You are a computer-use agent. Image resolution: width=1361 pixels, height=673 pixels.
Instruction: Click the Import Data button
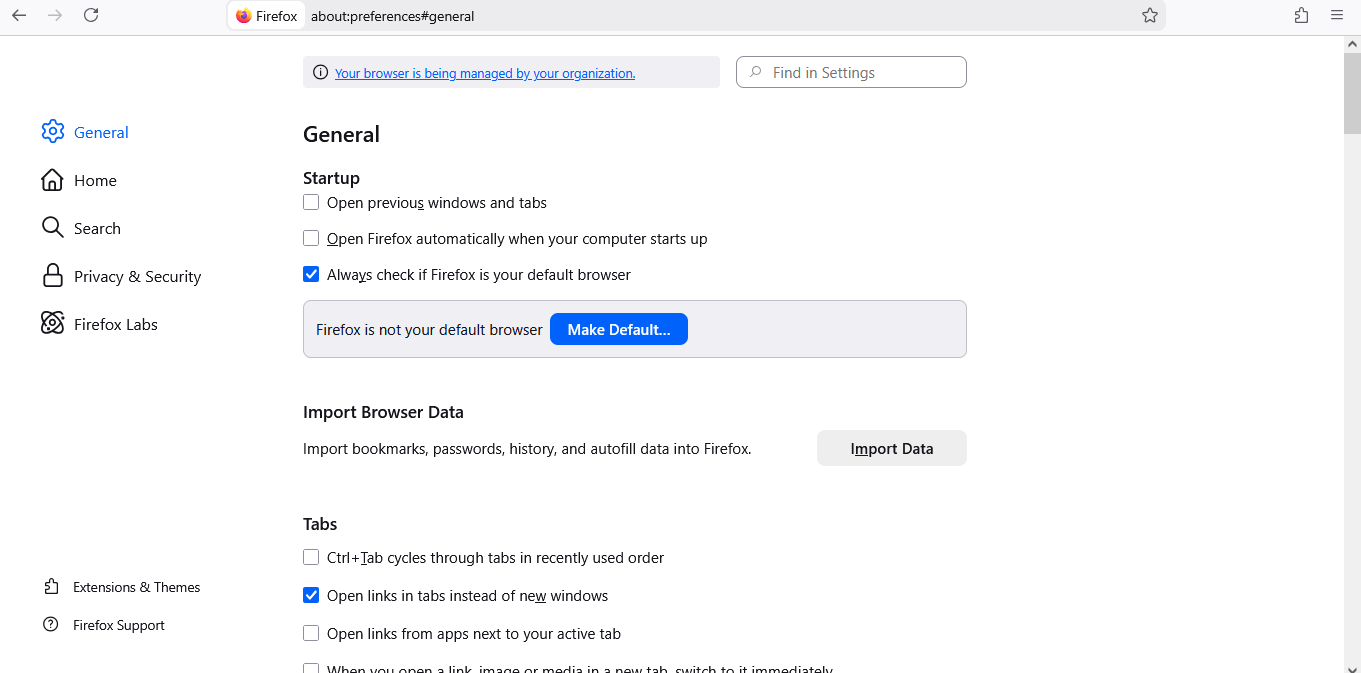[891, 448]
